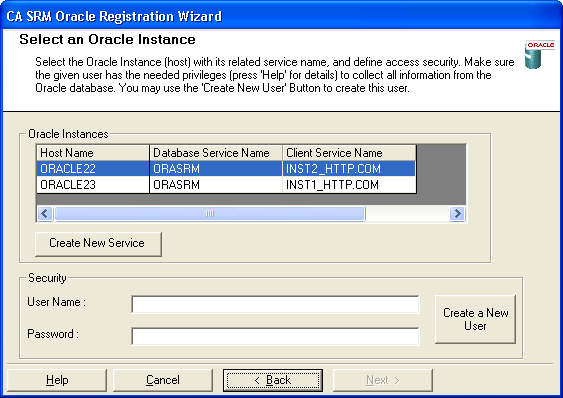Click the INST2_HTTP.COM cell
The image size is (563, 398).
click(x=349, y=168)
